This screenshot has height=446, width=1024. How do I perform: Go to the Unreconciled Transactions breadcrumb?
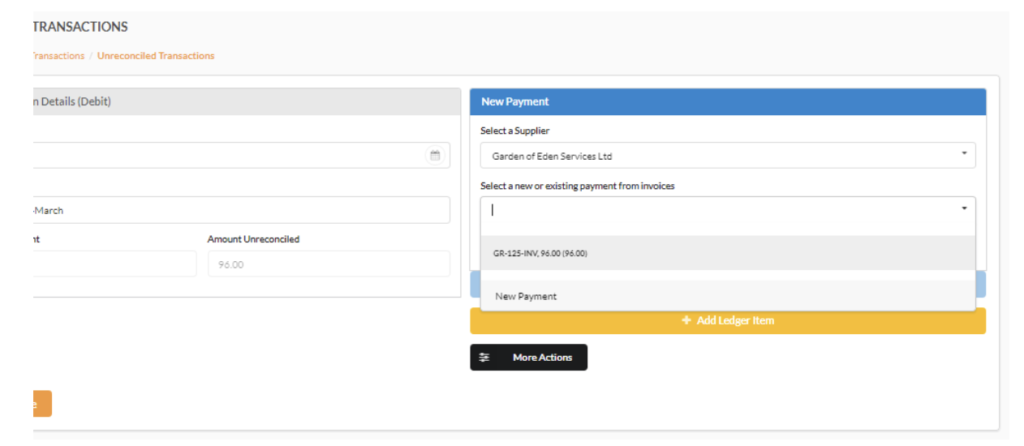(x=155, y=56)
